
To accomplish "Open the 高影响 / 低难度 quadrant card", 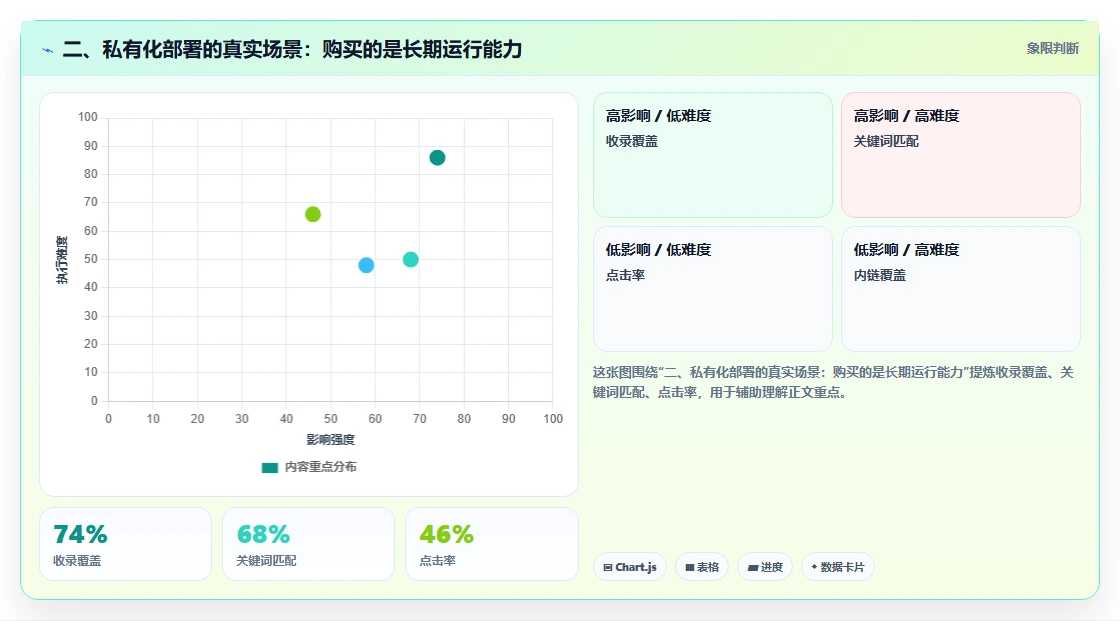I will (x=713, y=155).
